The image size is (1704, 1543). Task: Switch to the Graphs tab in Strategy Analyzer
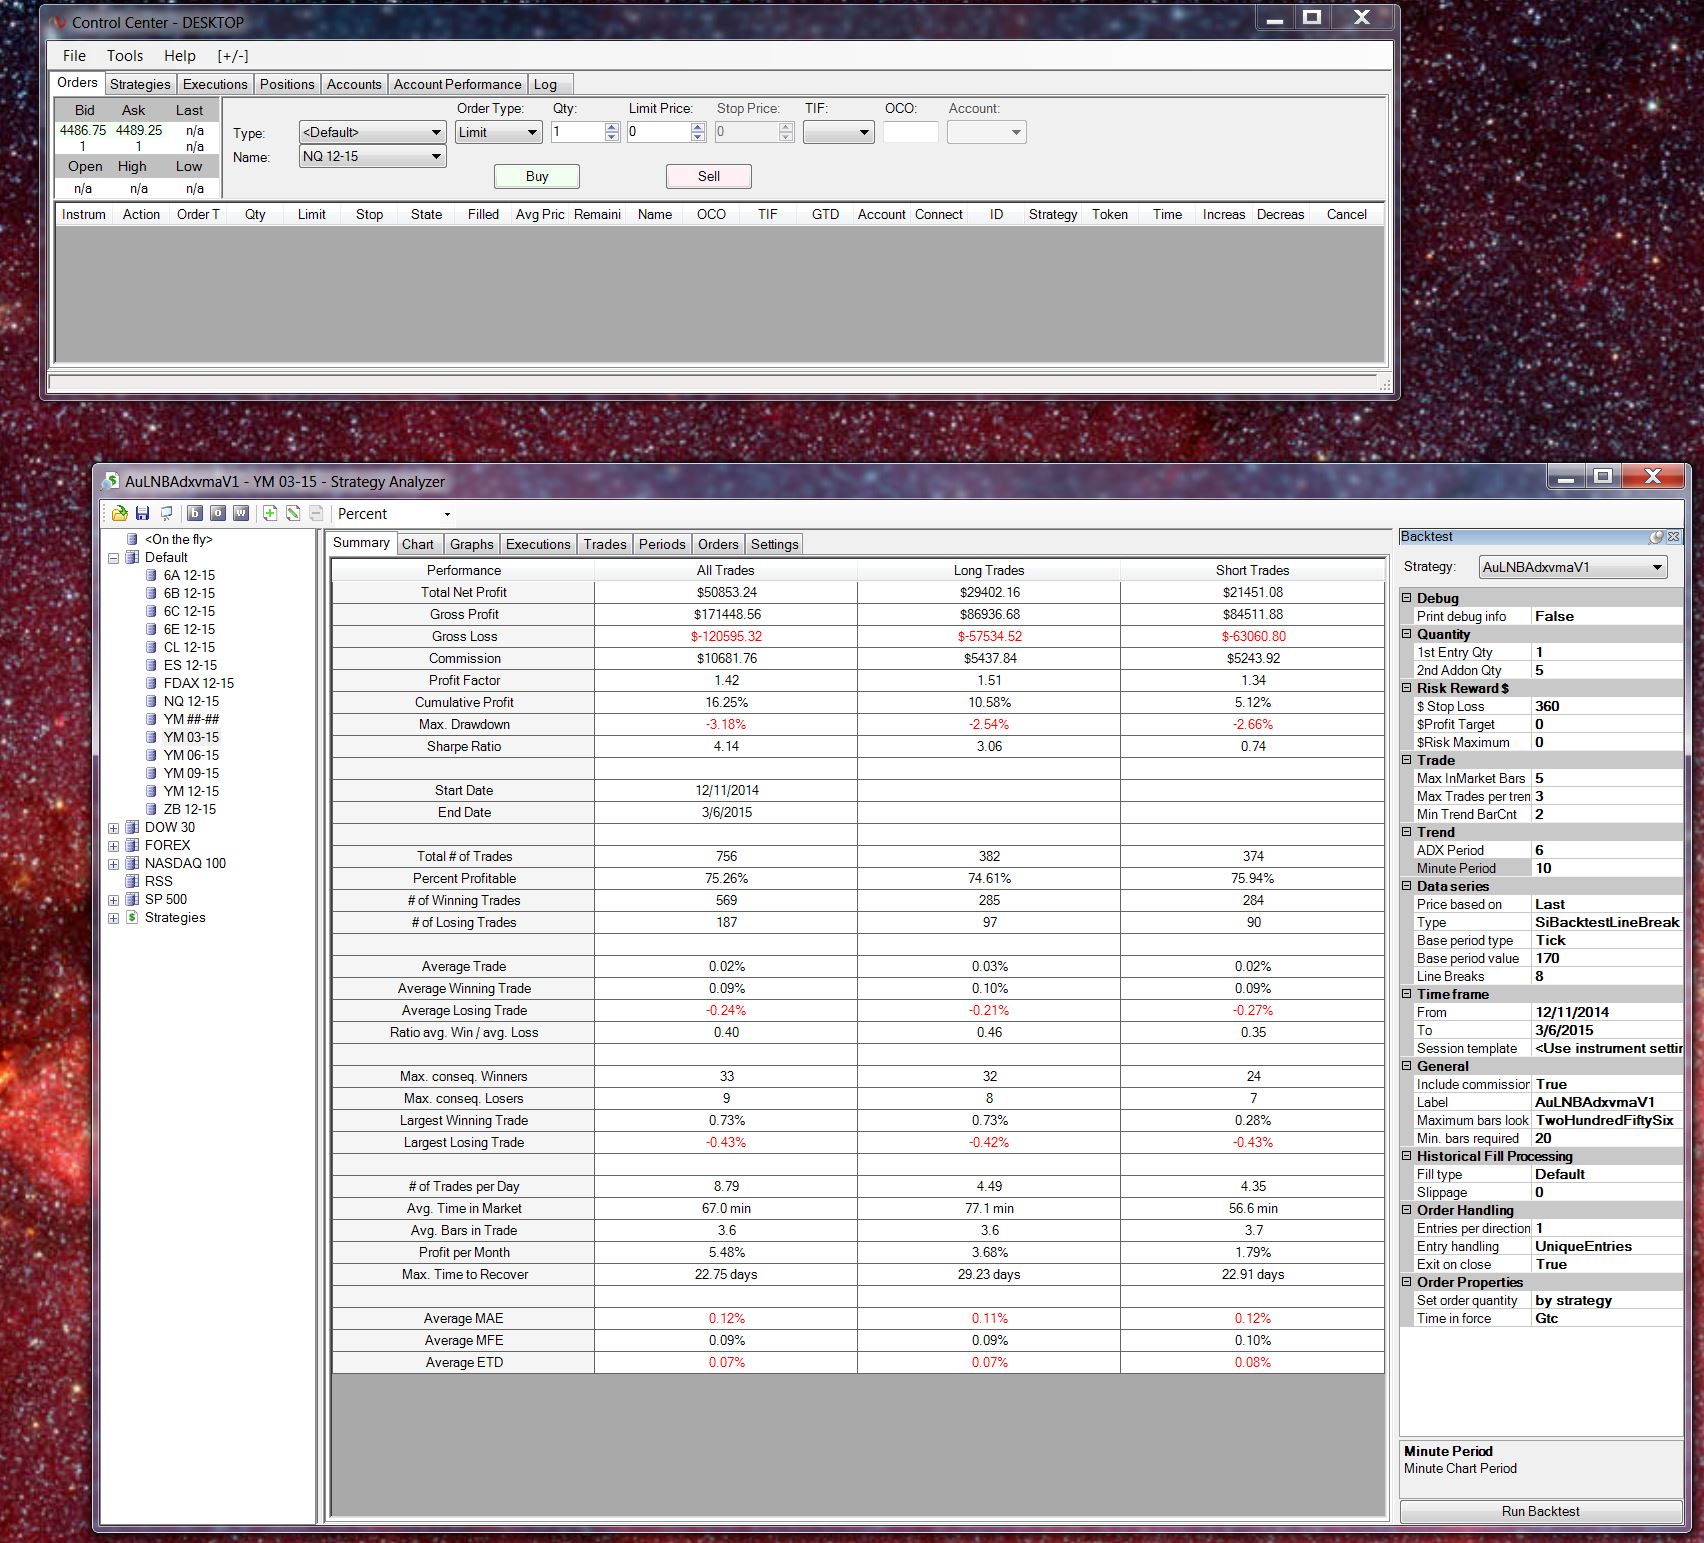coord(471,544)
